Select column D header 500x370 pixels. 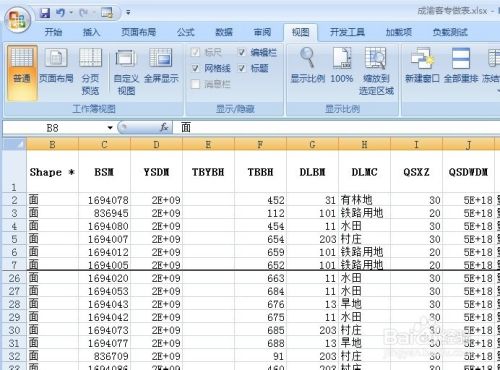pos(156,144)
